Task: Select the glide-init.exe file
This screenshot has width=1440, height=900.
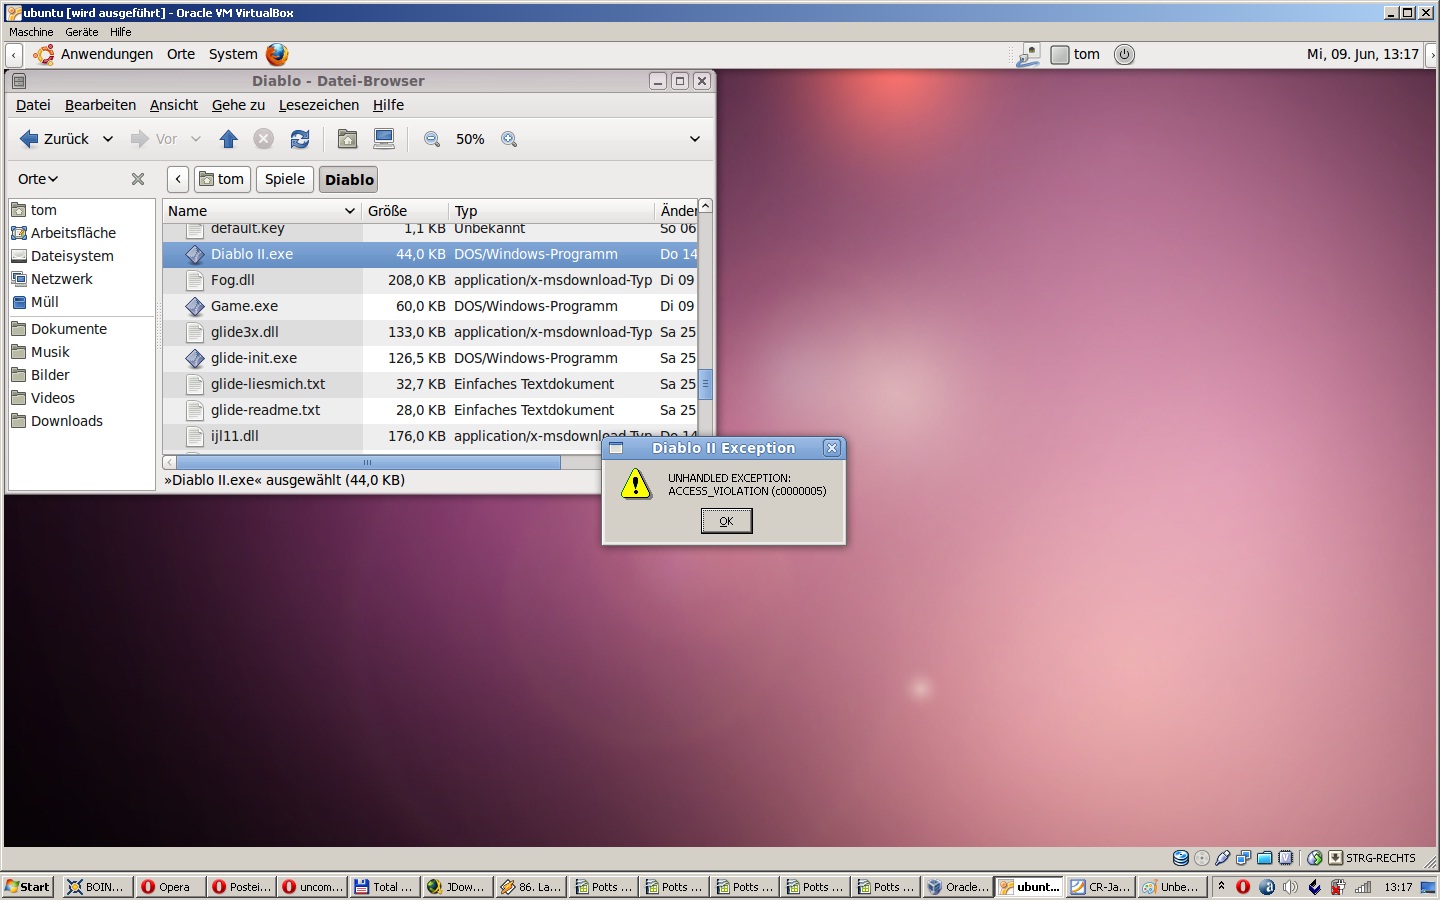Action: click(430, 358)
